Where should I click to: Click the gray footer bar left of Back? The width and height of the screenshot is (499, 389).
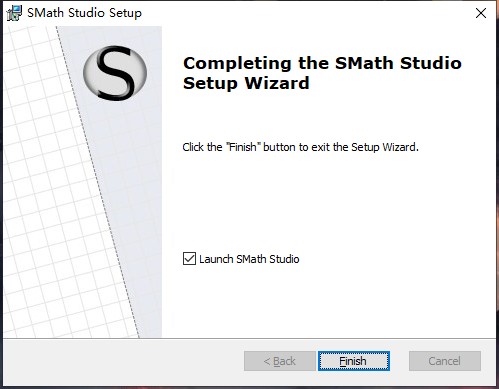(x=123, y=361)
